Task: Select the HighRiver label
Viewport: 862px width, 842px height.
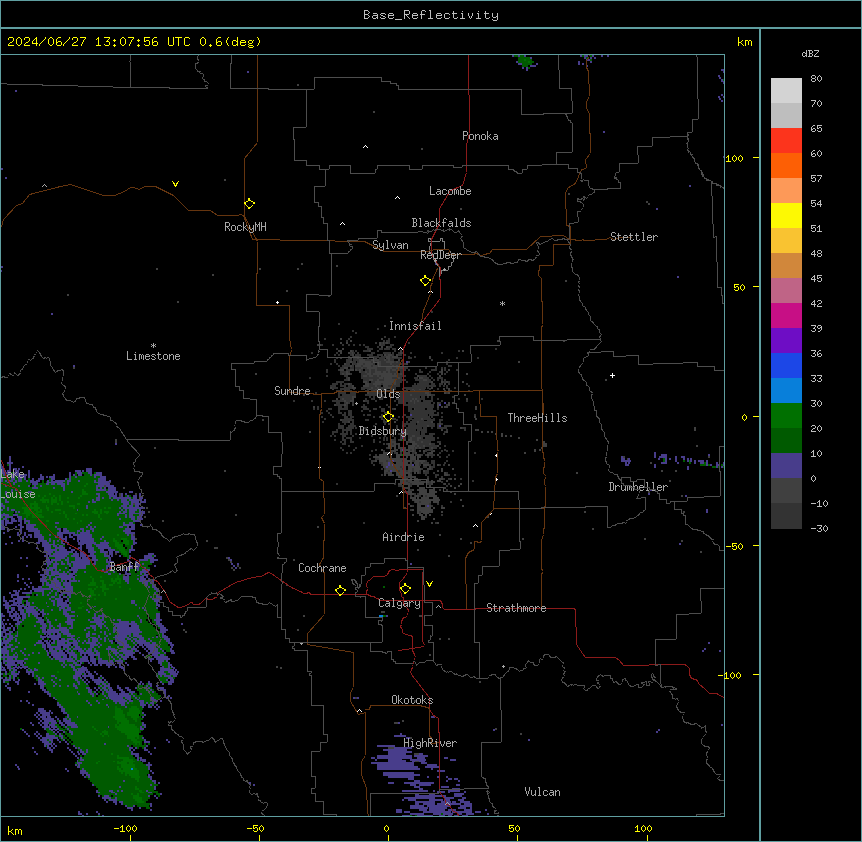Action: 430,743
